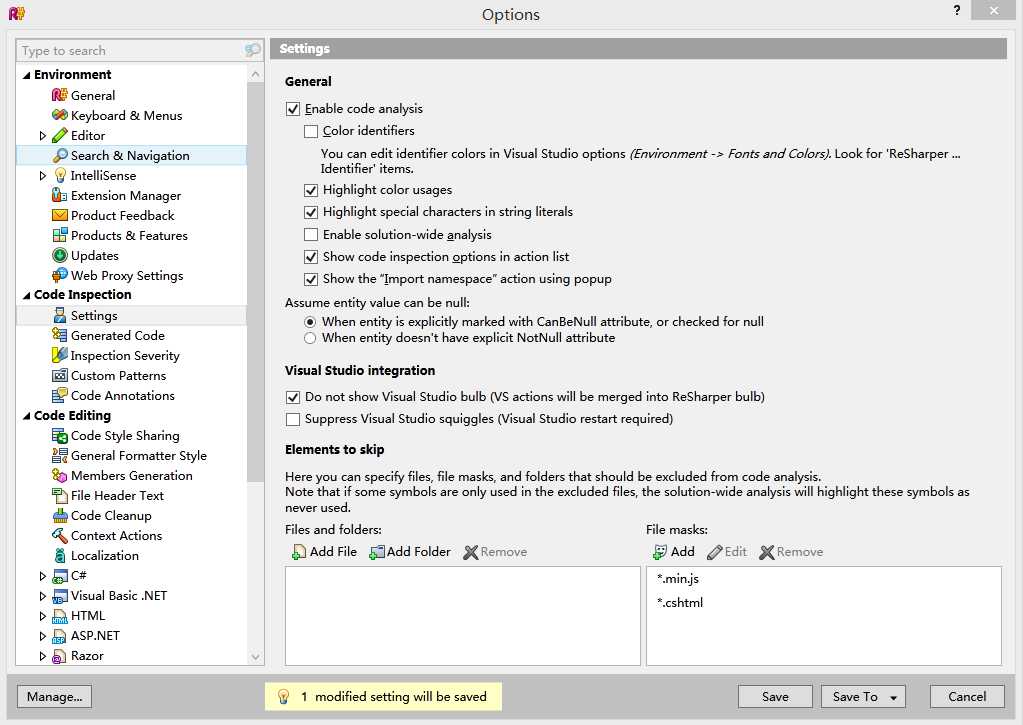Click the Product Feedback envelope icon

pos(59,215)
